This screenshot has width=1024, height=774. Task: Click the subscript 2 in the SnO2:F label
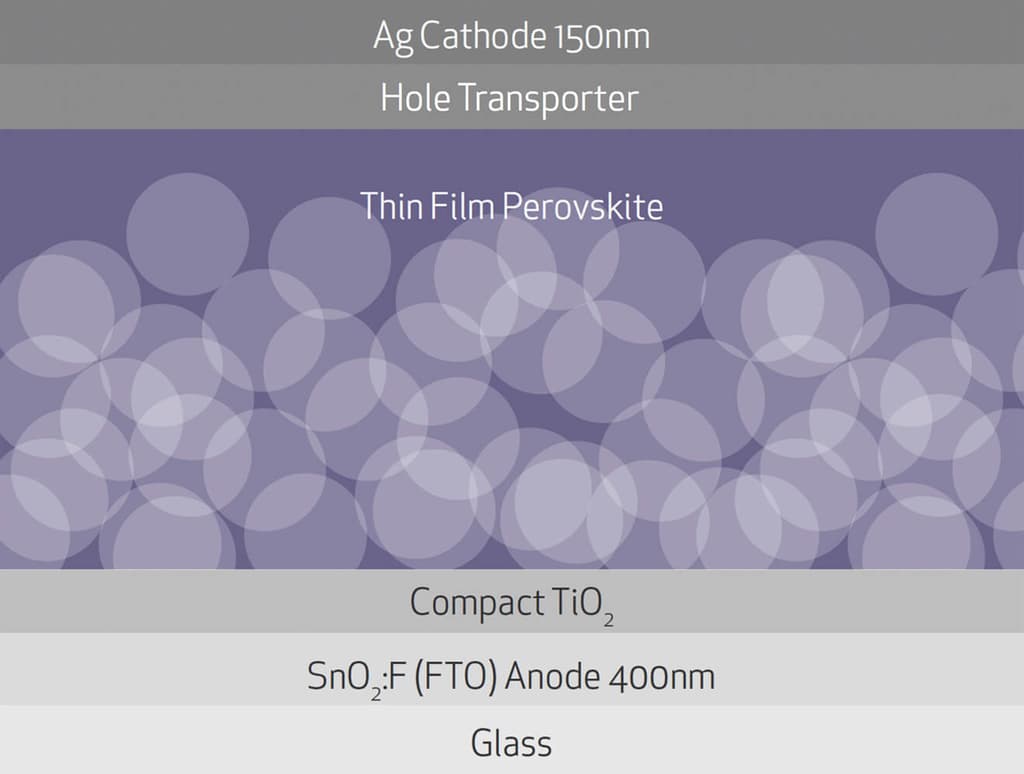(376, 693)
